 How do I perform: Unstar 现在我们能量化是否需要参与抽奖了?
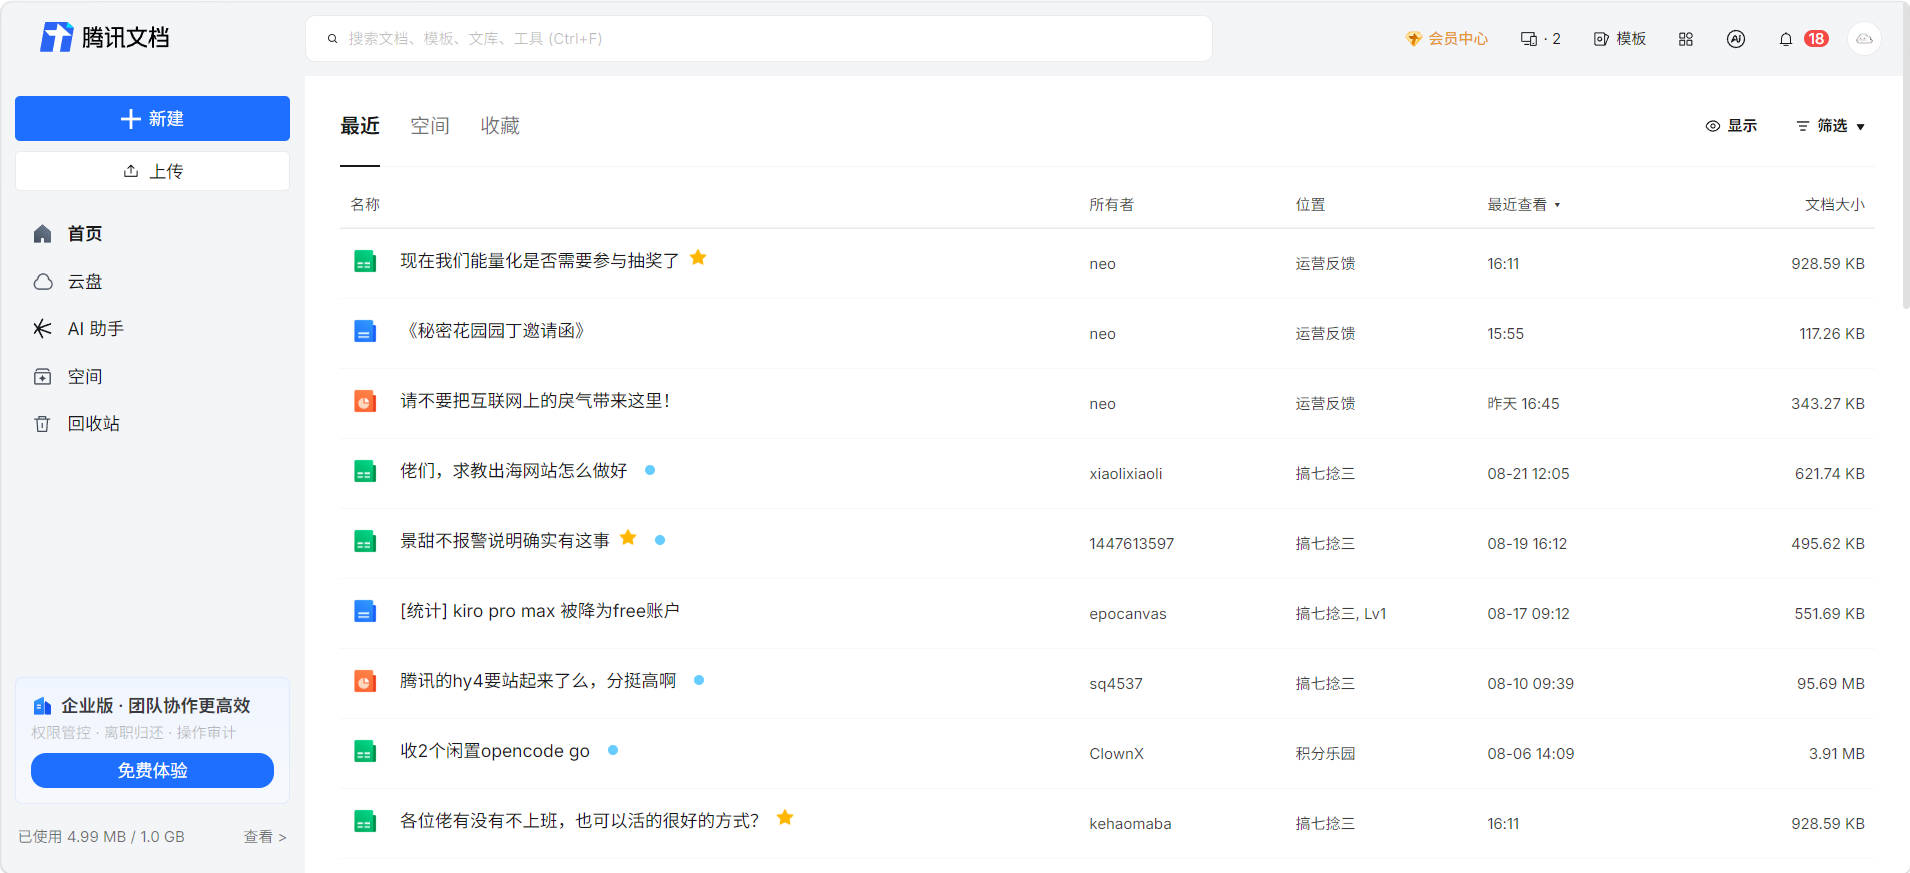pos(698,258)
